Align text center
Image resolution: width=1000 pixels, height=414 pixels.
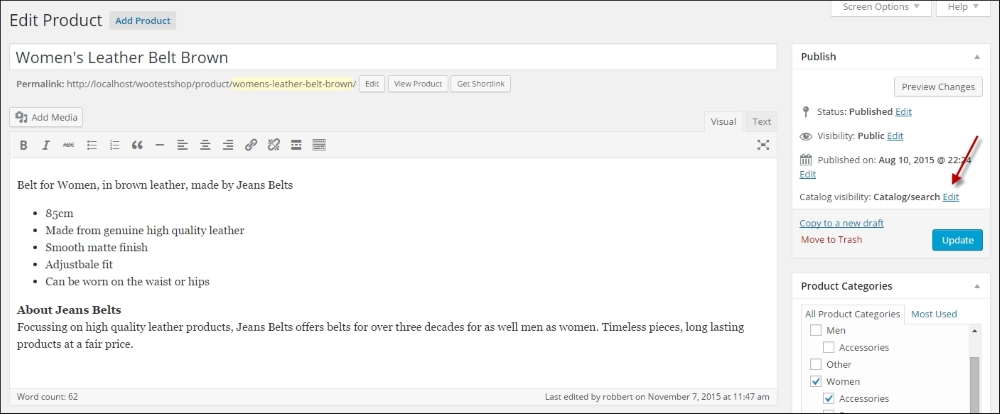205,145
